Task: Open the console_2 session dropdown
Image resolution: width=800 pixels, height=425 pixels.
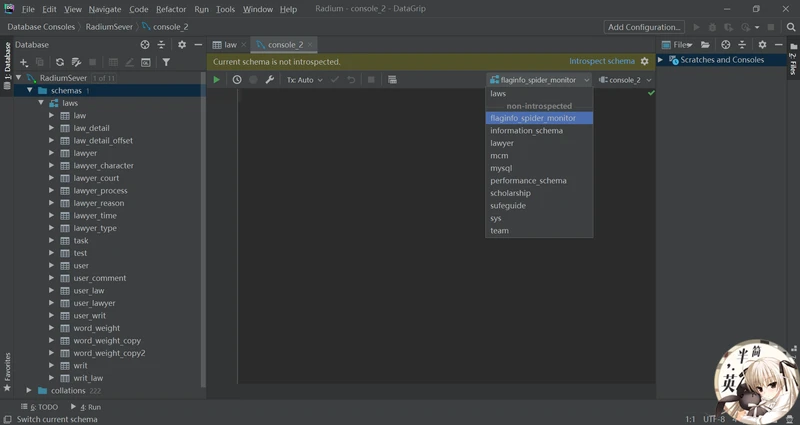Action: (625, 80)
